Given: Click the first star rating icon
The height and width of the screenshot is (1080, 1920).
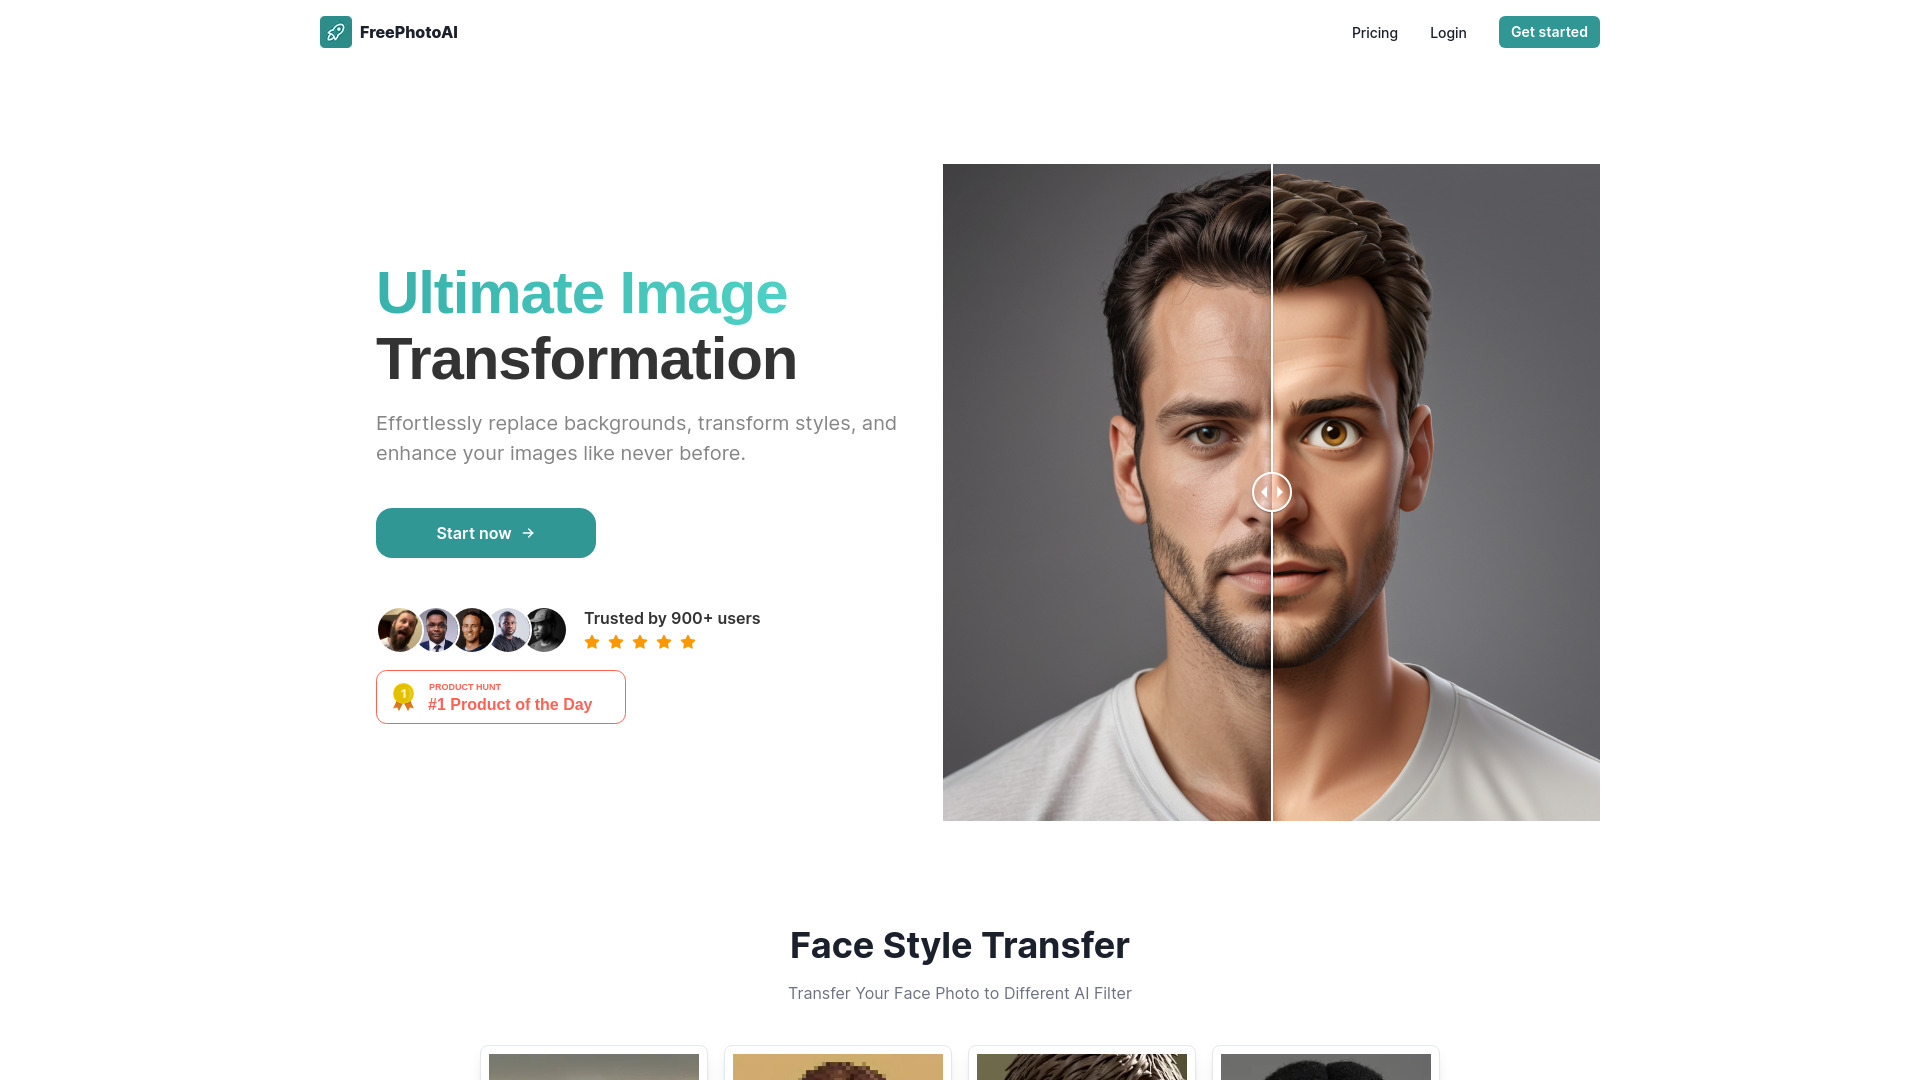Looking at the screenshot, I should tap(592, 642).
